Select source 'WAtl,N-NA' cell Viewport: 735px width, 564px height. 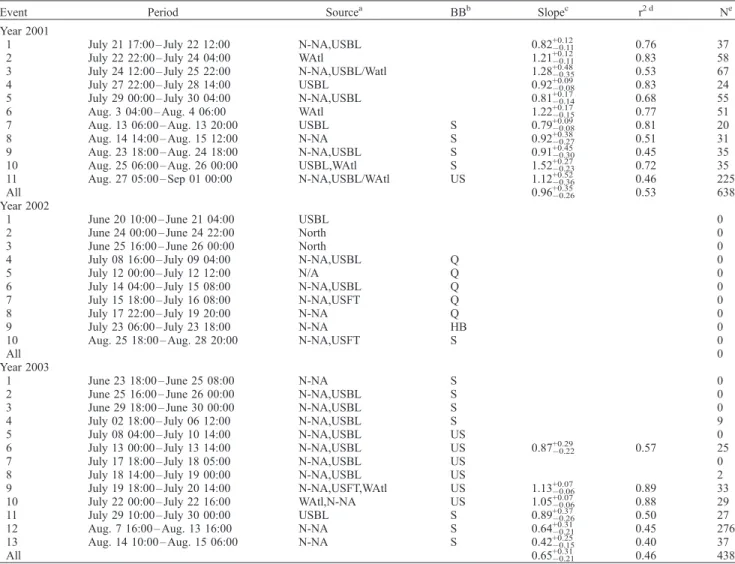coord(327,502)
